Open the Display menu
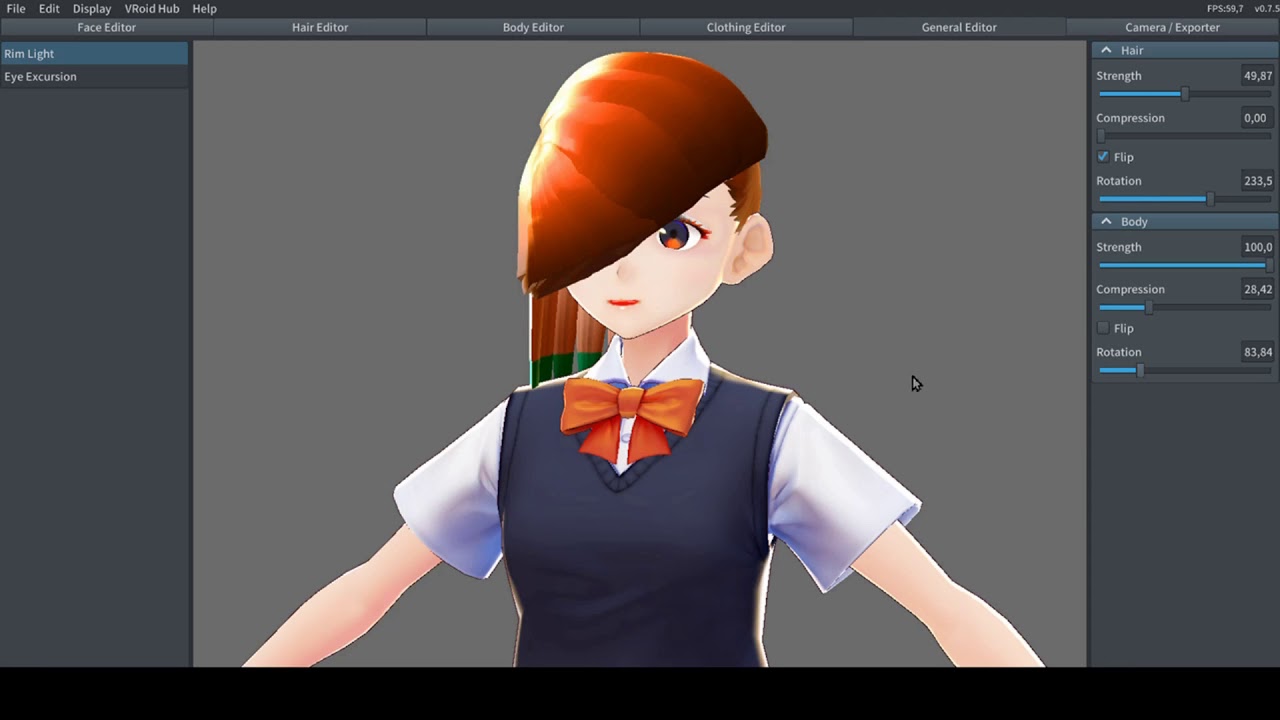 tap(92, 8)
